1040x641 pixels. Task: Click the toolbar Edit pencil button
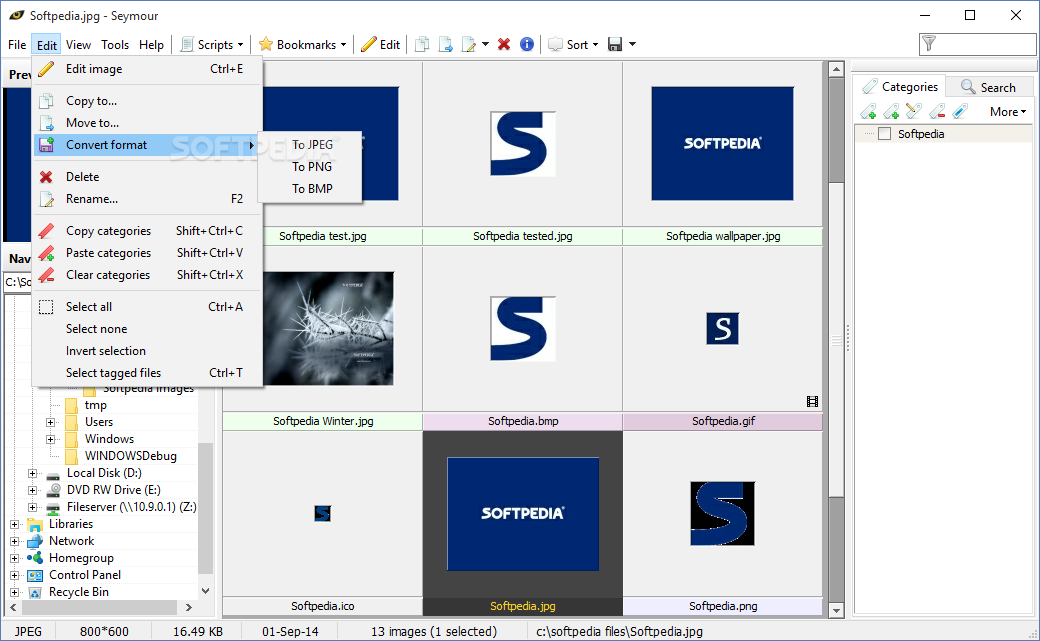tap(381, 44)
